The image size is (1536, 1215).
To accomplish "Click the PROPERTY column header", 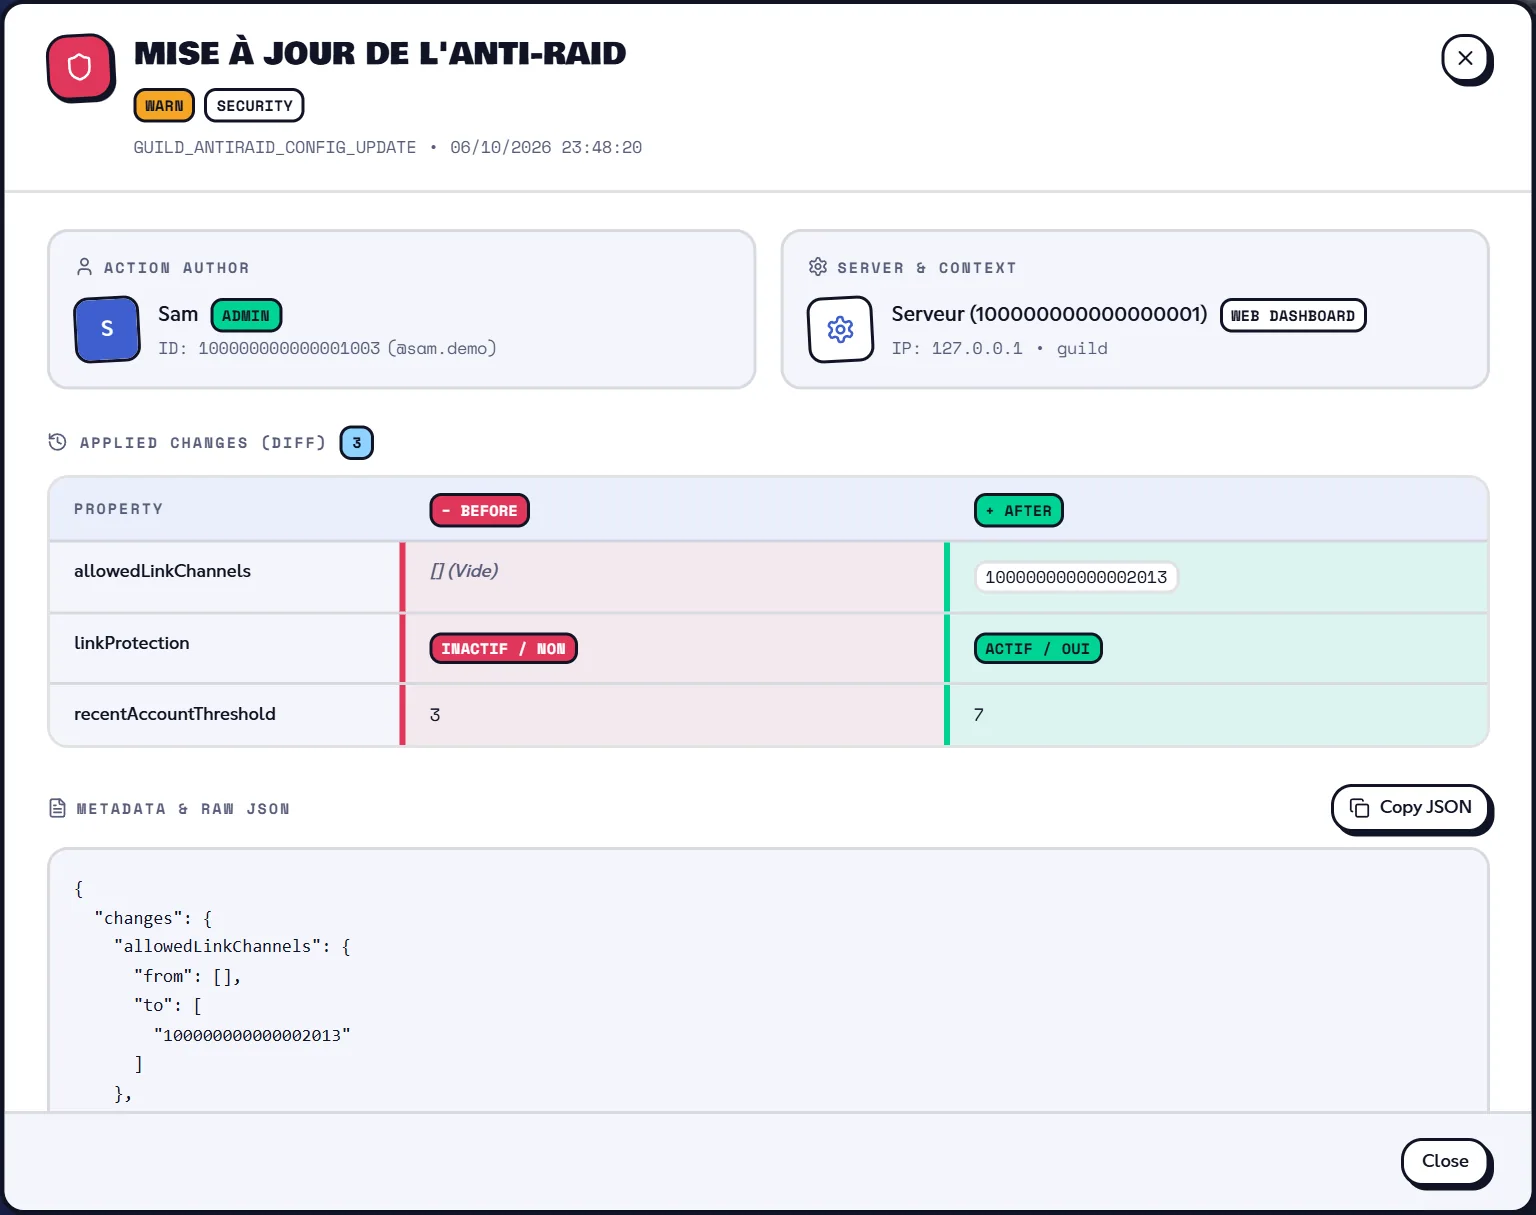I will (x=118, y=509).
